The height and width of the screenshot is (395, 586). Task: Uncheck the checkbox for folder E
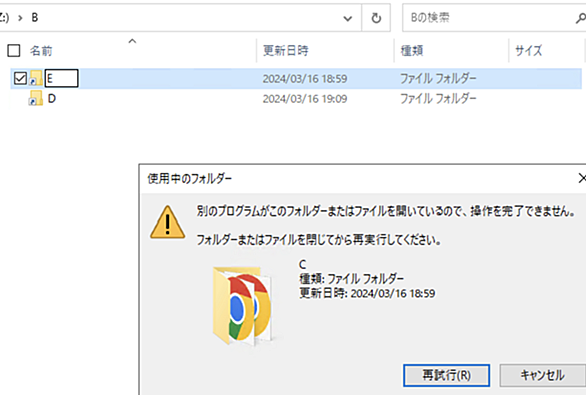20,78
